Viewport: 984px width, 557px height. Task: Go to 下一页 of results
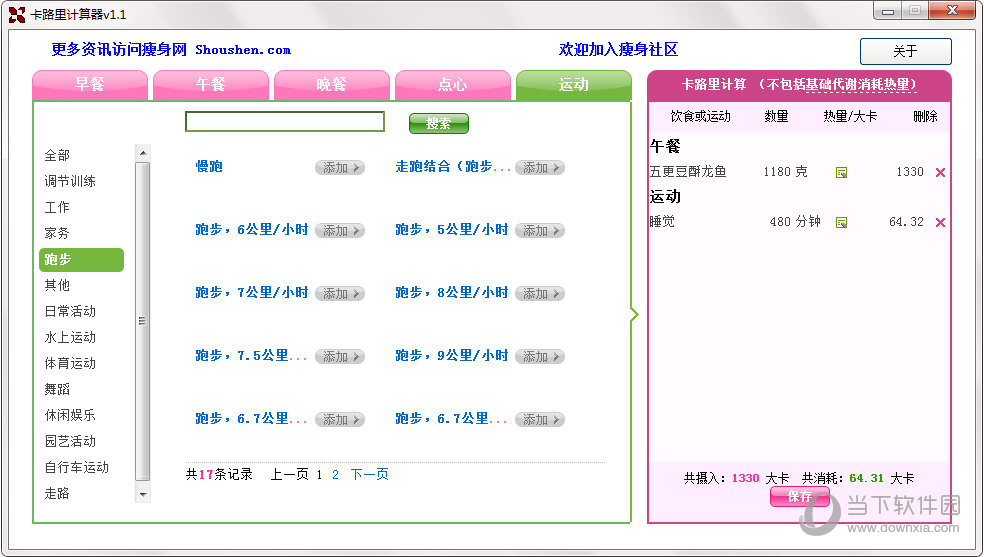pos(370,475)
